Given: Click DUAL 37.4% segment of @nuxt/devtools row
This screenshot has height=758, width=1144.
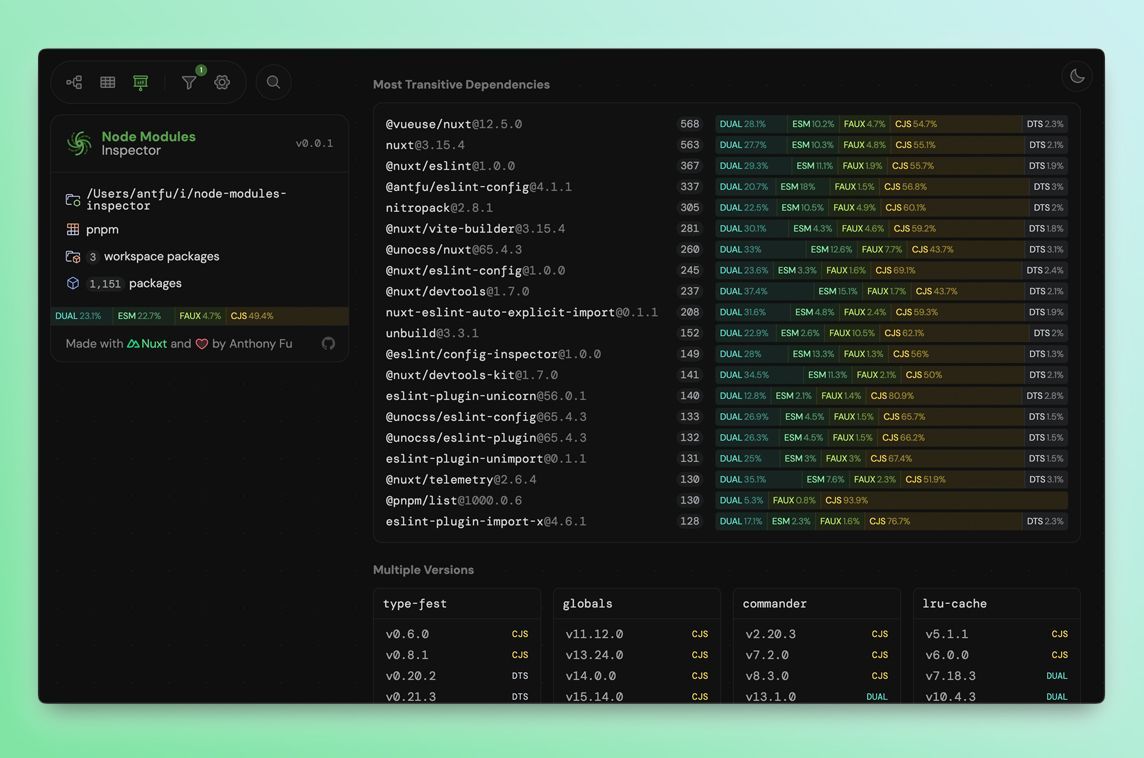Looking at the screenshot, I should pos(765,291).
